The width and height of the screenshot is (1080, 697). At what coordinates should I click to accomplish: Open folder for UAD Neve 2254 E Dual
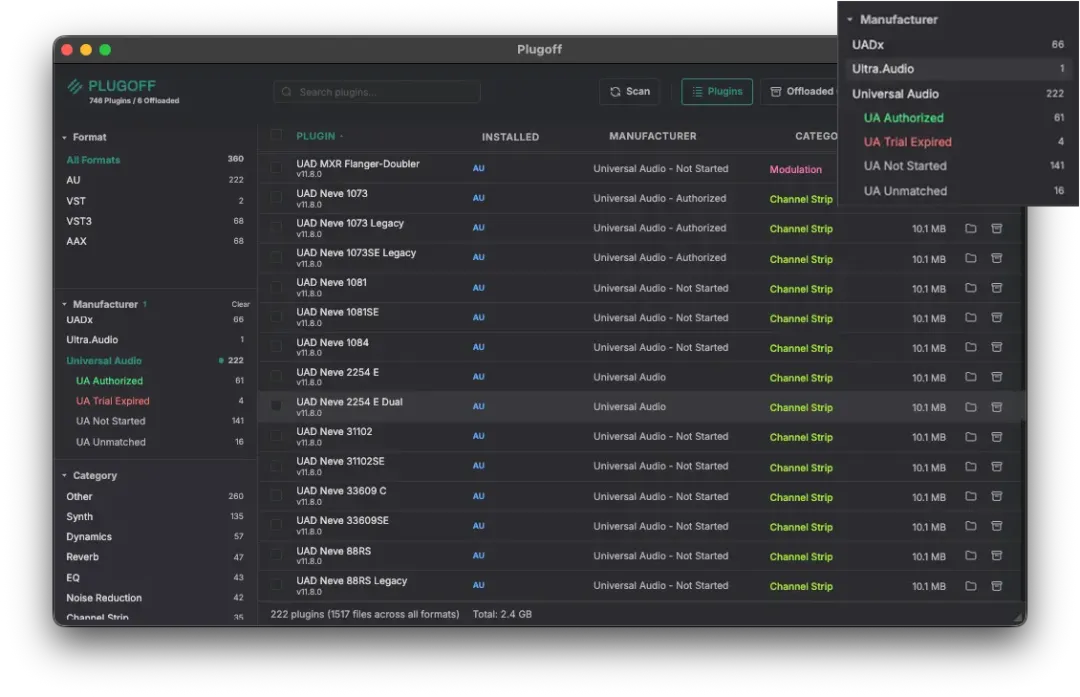point(970,407)
